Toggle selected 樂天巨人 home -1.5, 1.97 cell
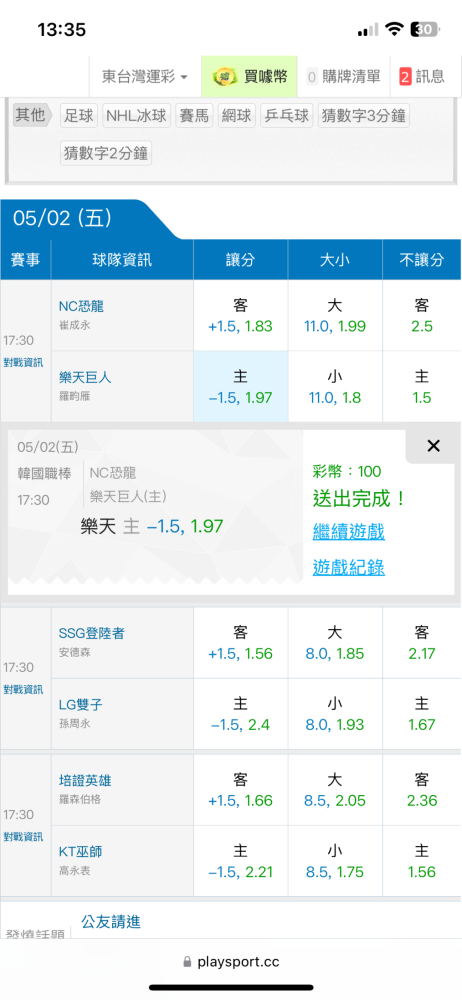 [241, 386]
